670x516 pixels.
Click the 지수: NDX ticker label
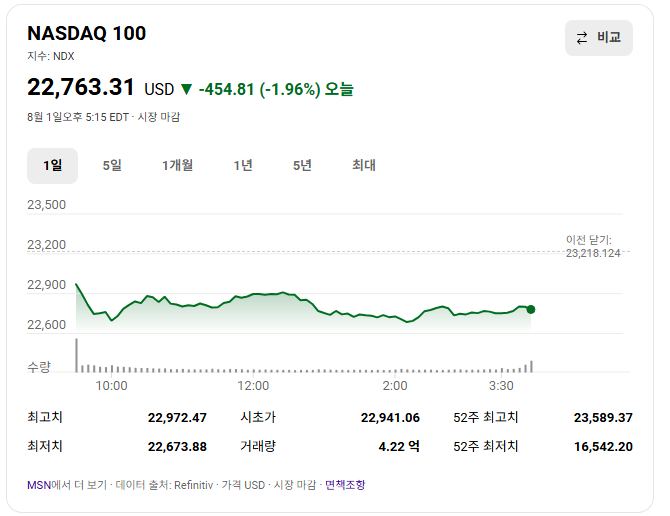tap(51, 56)
